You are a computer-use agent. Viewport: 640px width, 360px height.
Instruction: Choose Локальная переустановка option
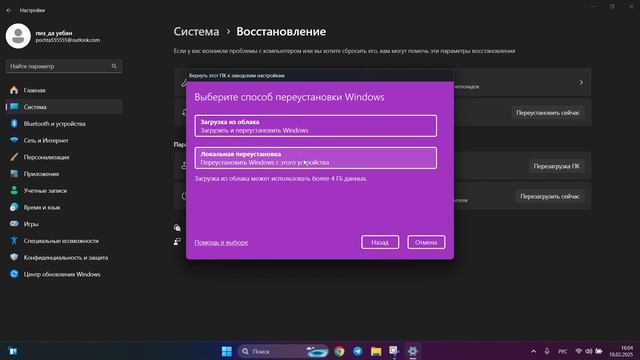(x=316, y=158)
